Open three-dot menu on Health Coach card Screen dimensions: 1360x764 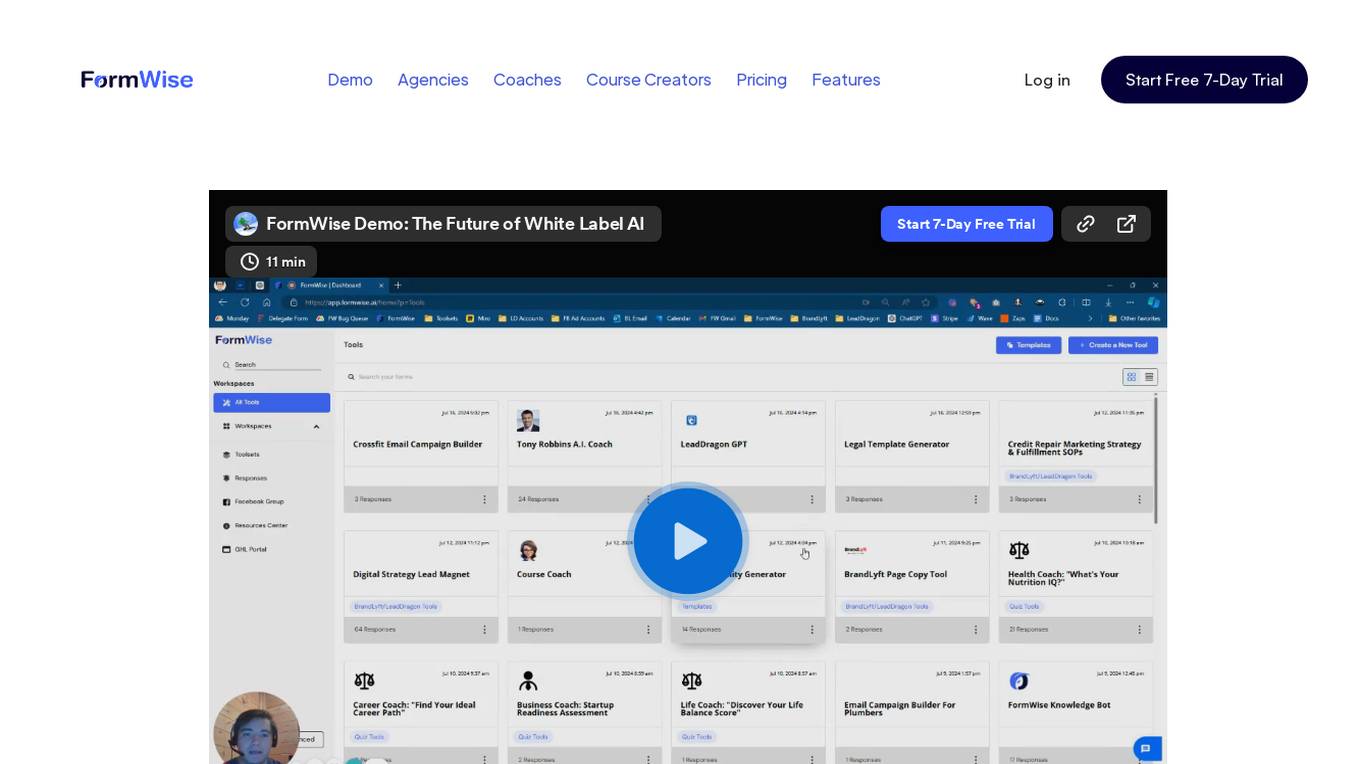[x=1139, y=630]
